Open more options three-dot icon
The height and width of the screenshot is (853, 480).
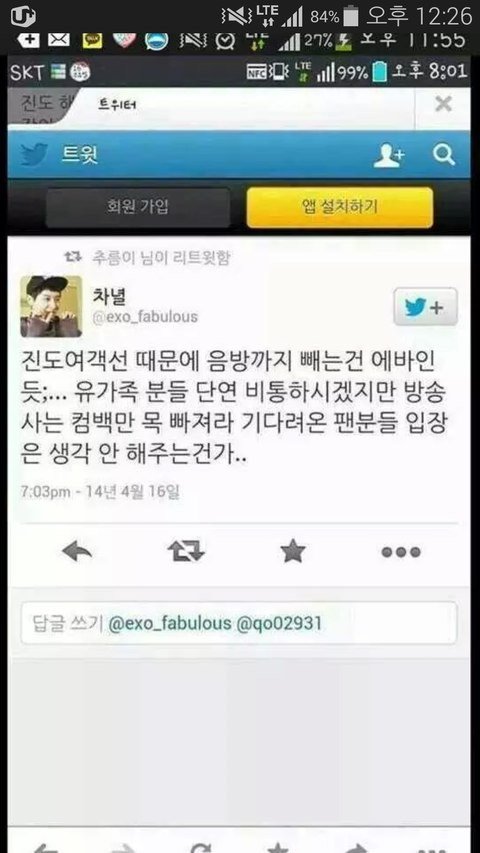(401, 552)
